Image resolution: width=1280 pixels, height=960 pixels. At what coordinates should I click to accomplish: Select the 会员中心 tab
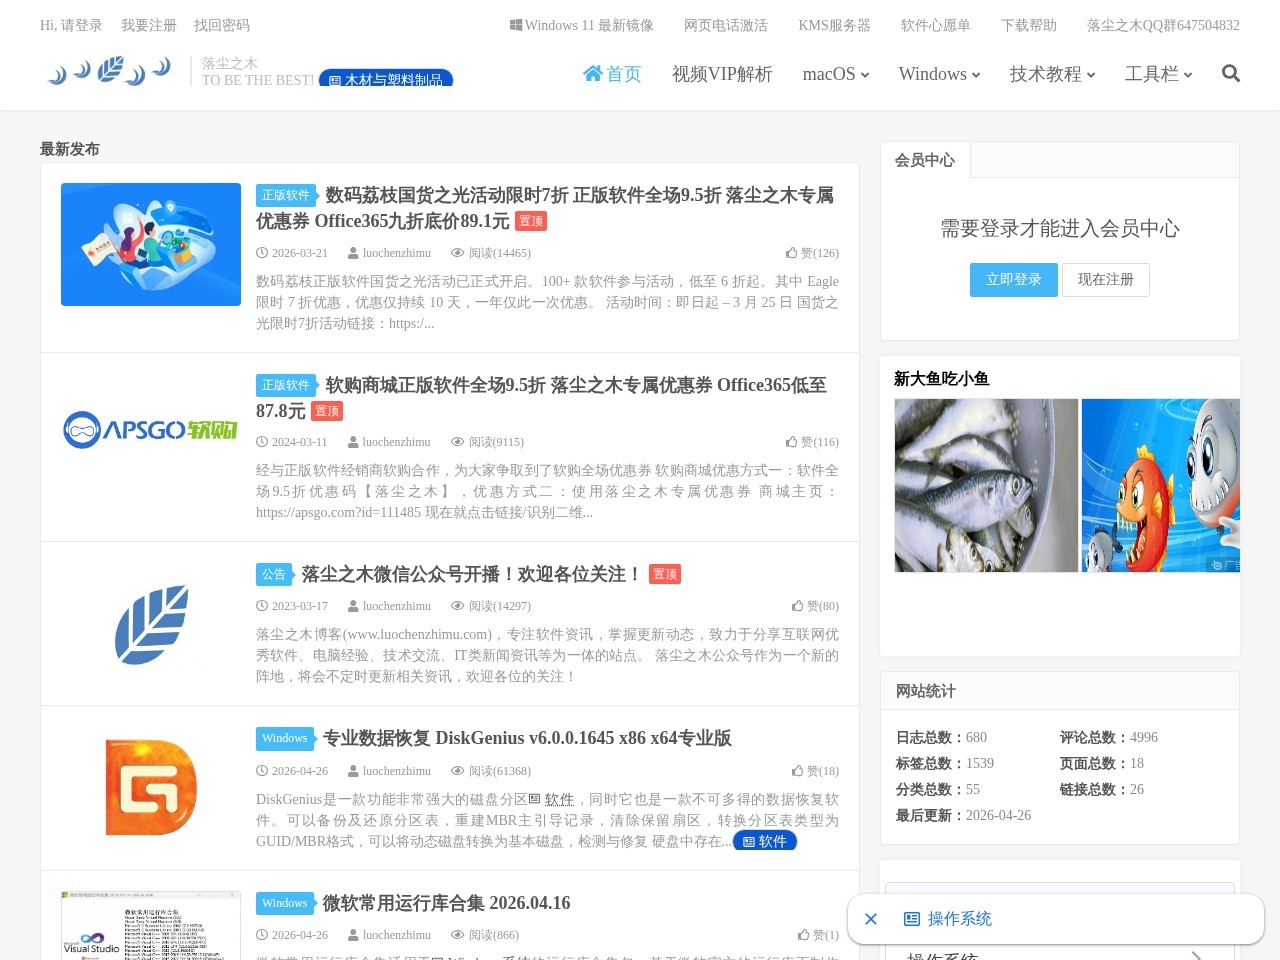pyautogui.click(x=925, y=160)
